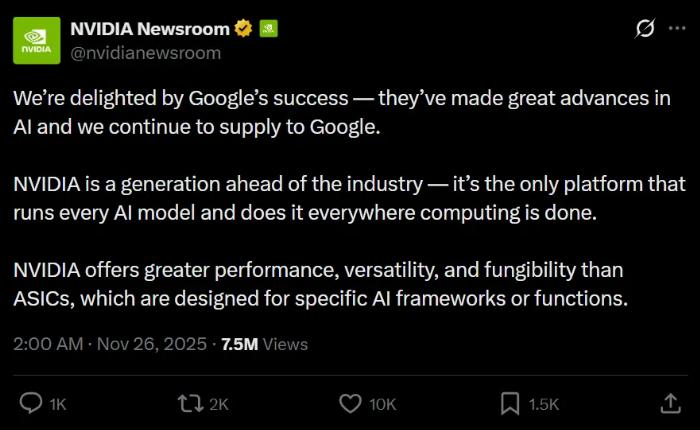The image size is (700, 430).
Task: Open the NVIDIA Newsroom profile name
Action: pos(150,30)
